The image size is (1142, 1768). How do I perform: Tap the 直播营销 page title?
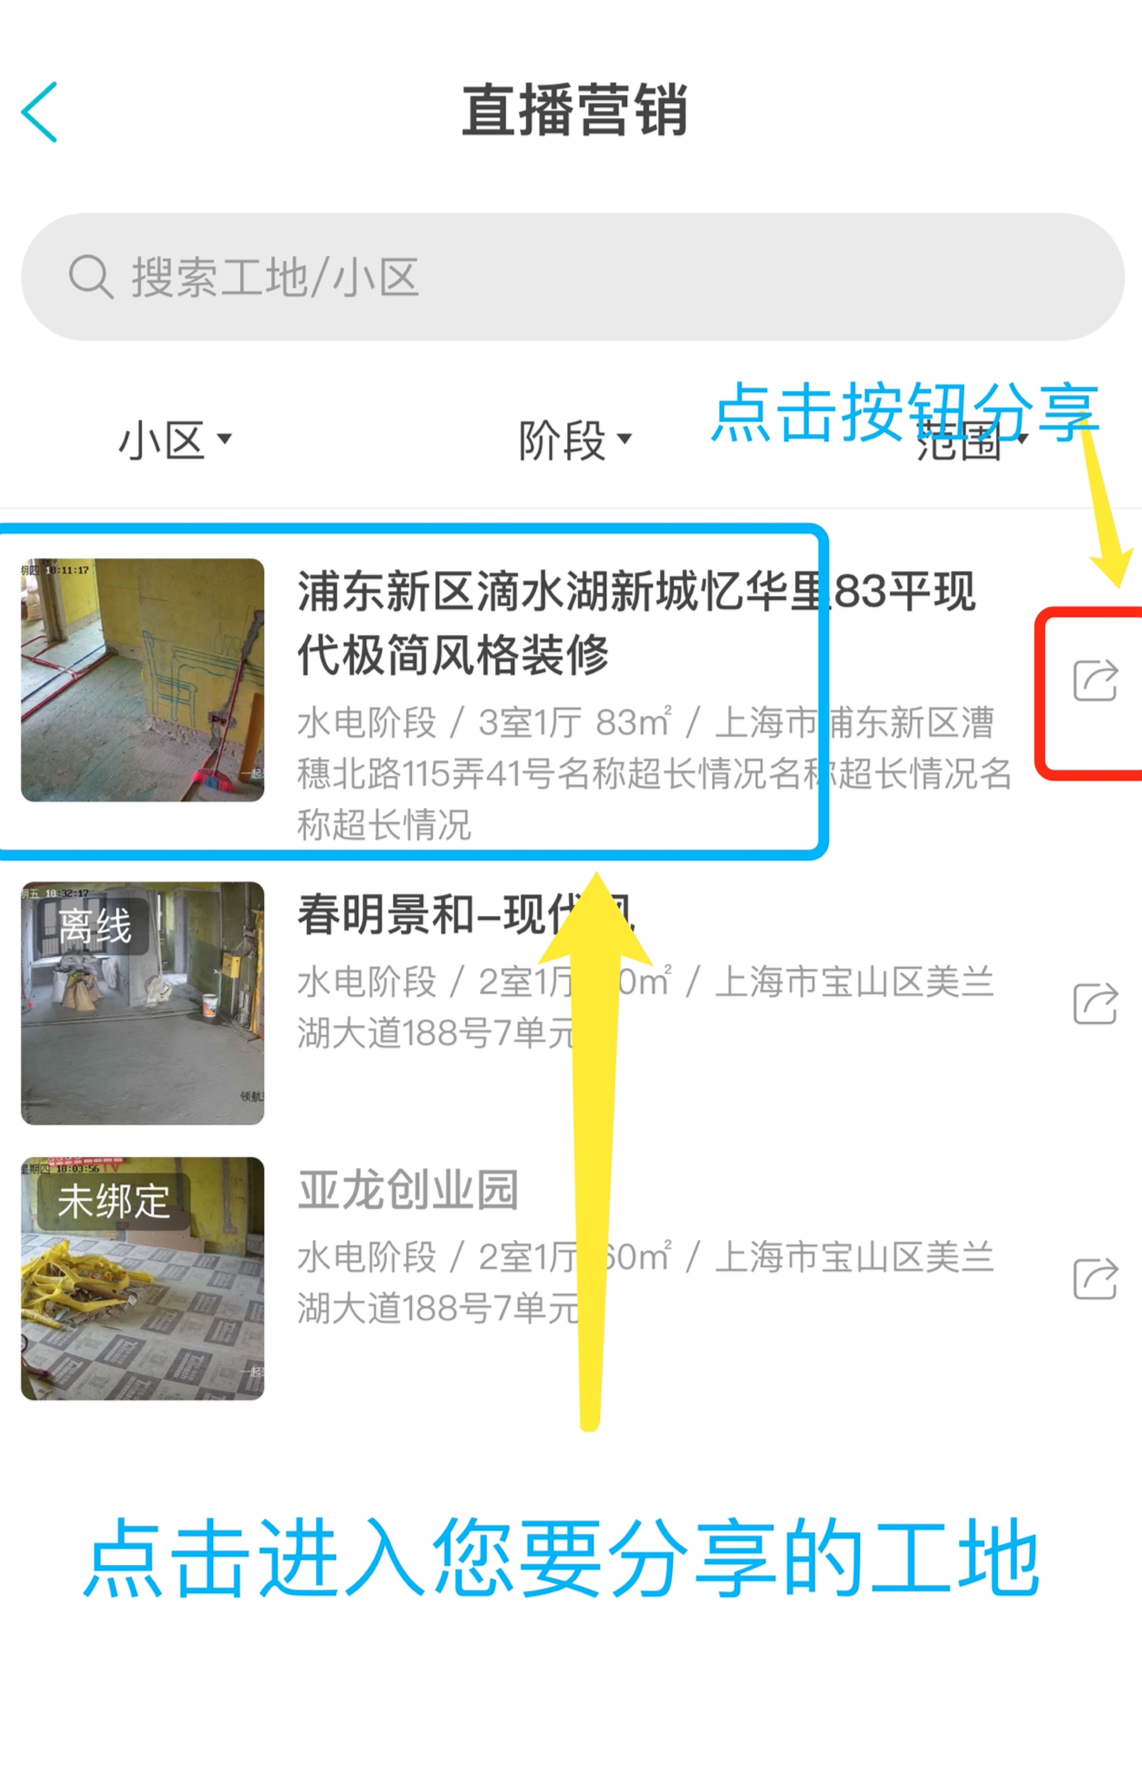pyautogui.click(x=573, y=110)
